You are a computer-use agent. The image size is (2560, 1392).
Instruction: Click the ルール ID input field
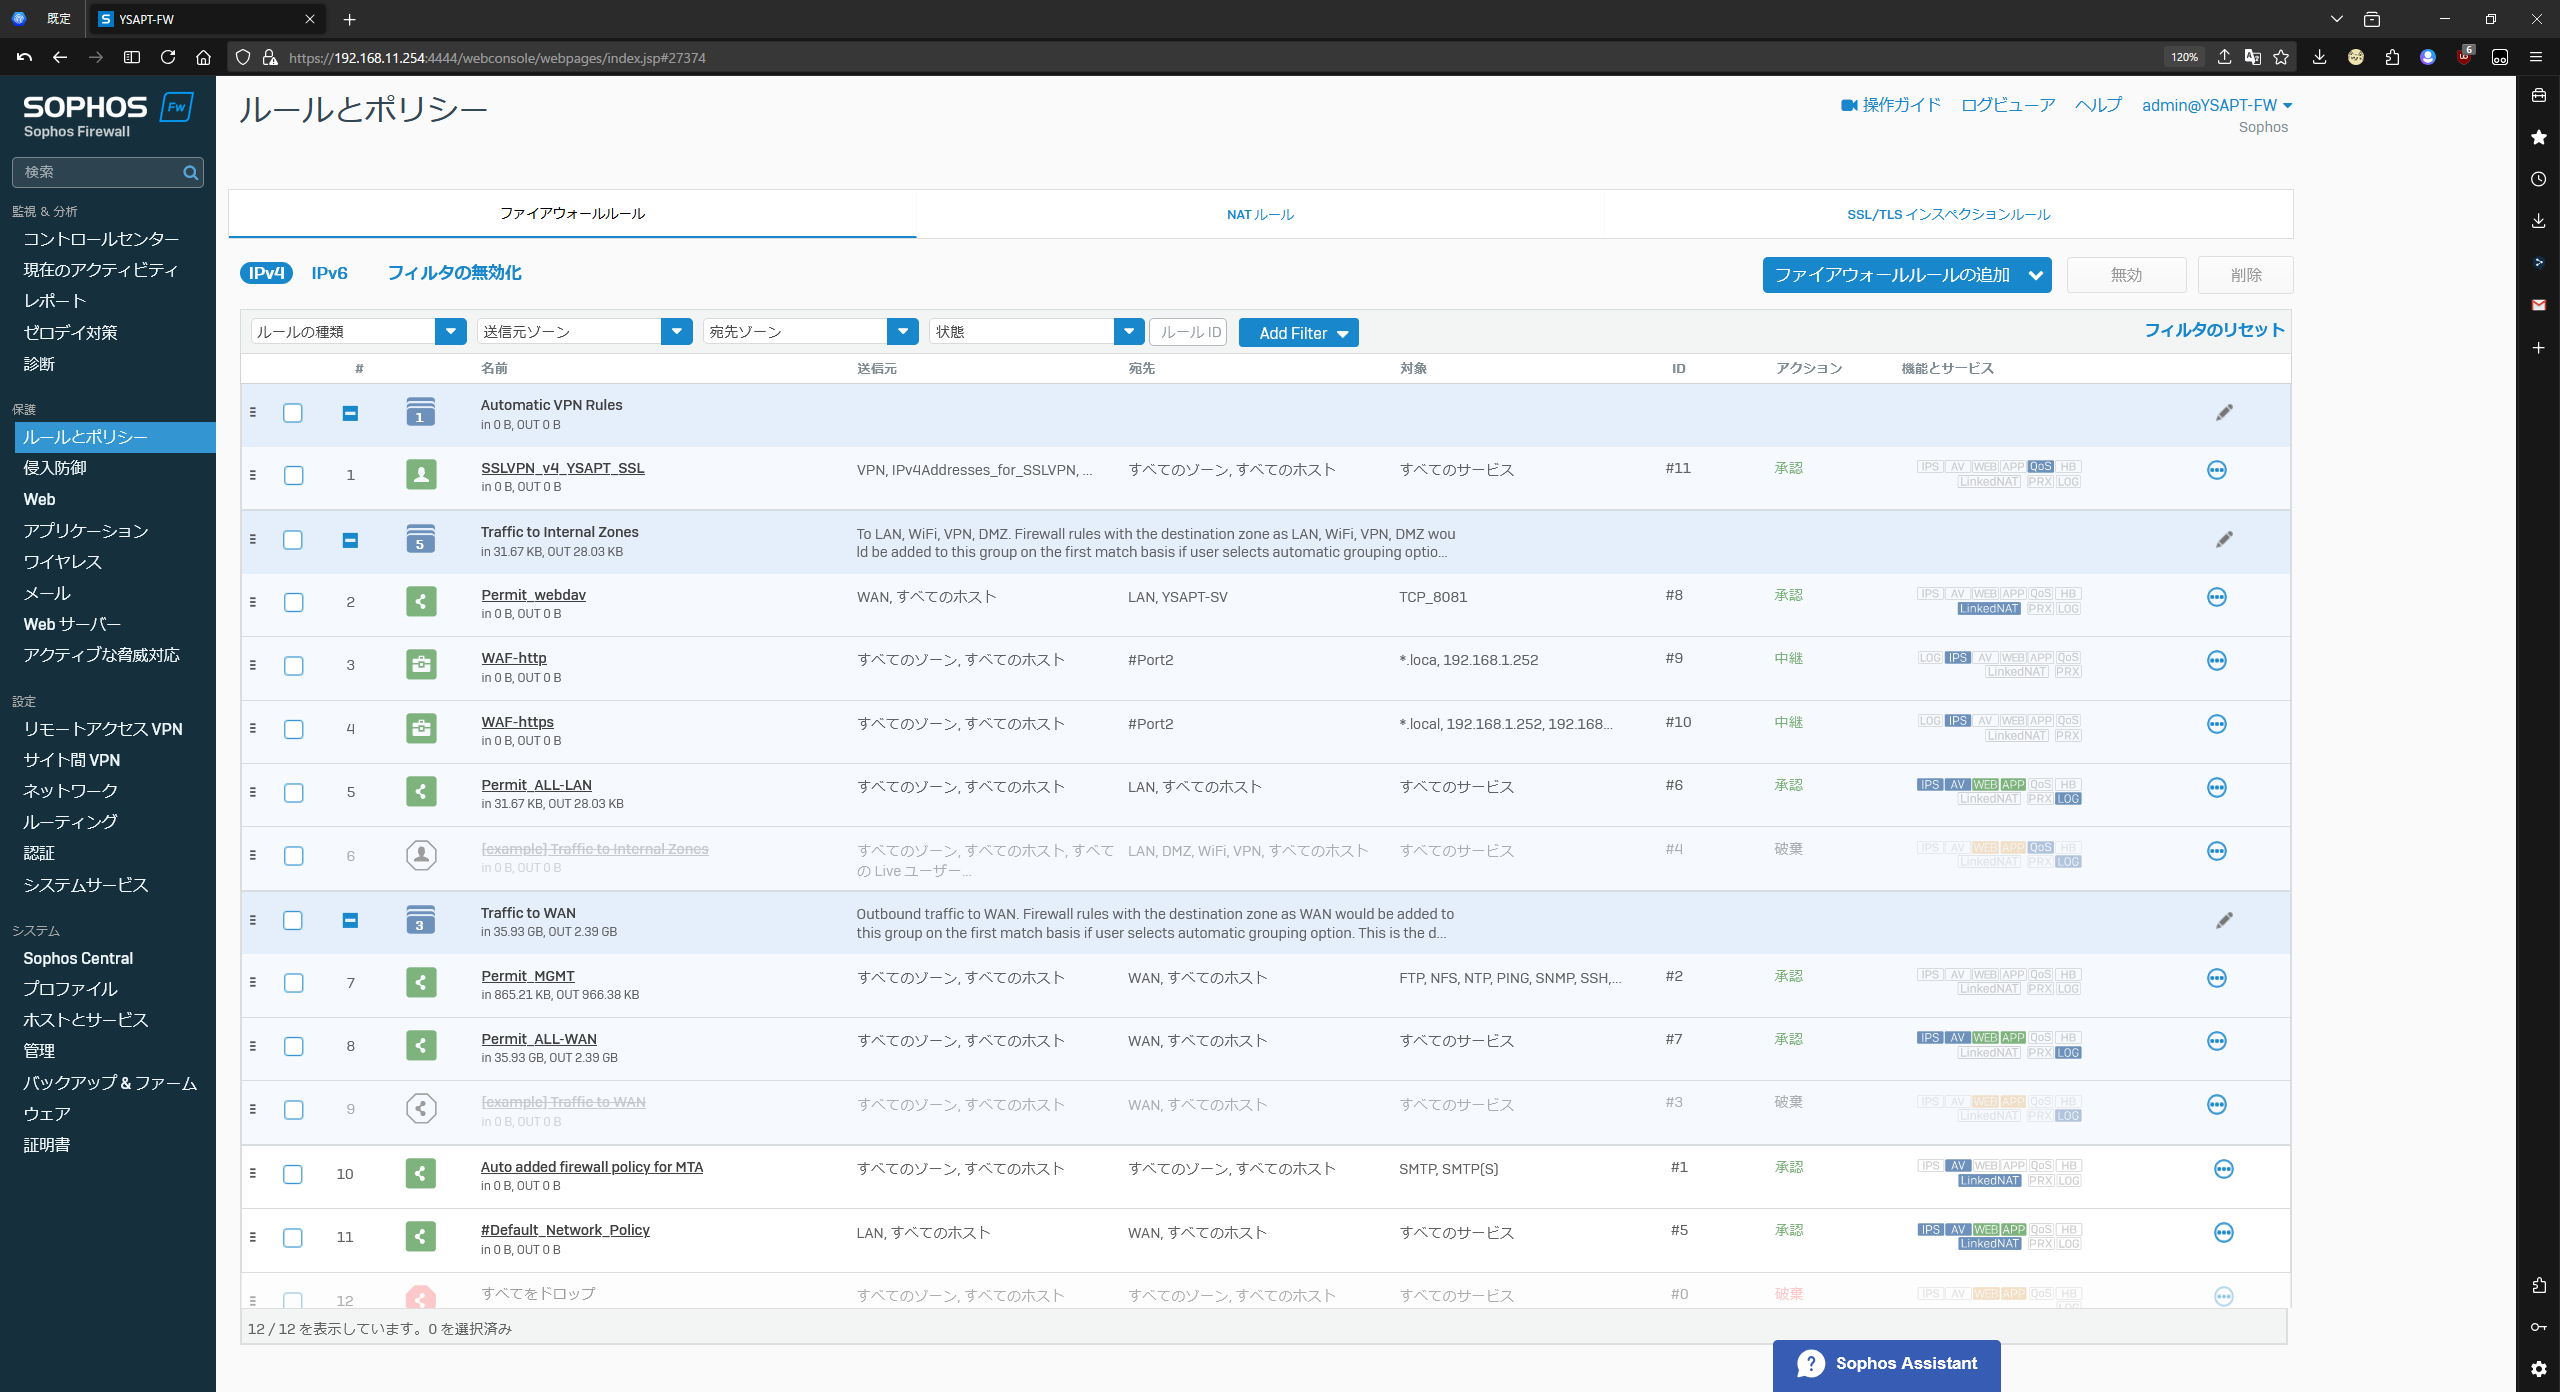coord(1189,332)
